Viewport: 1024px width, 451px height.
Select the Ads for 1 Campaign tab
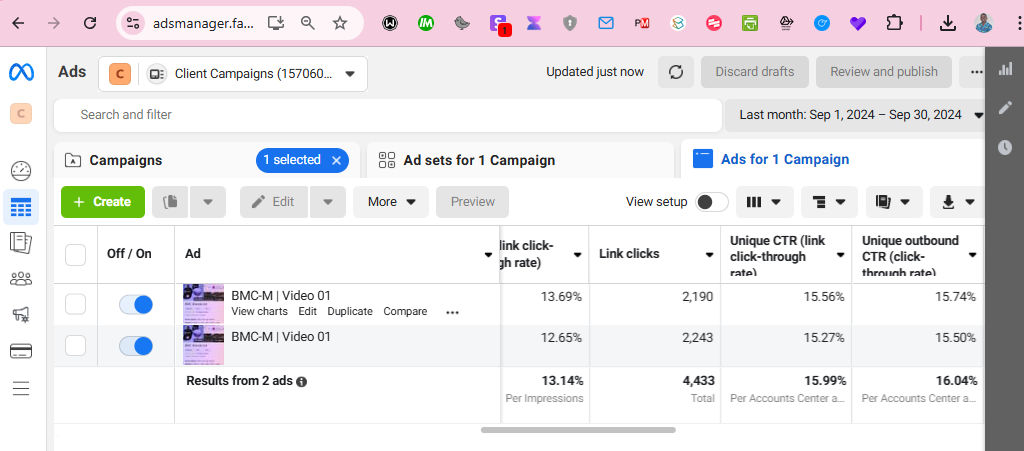pyautogui.click(x=833, y=159)
